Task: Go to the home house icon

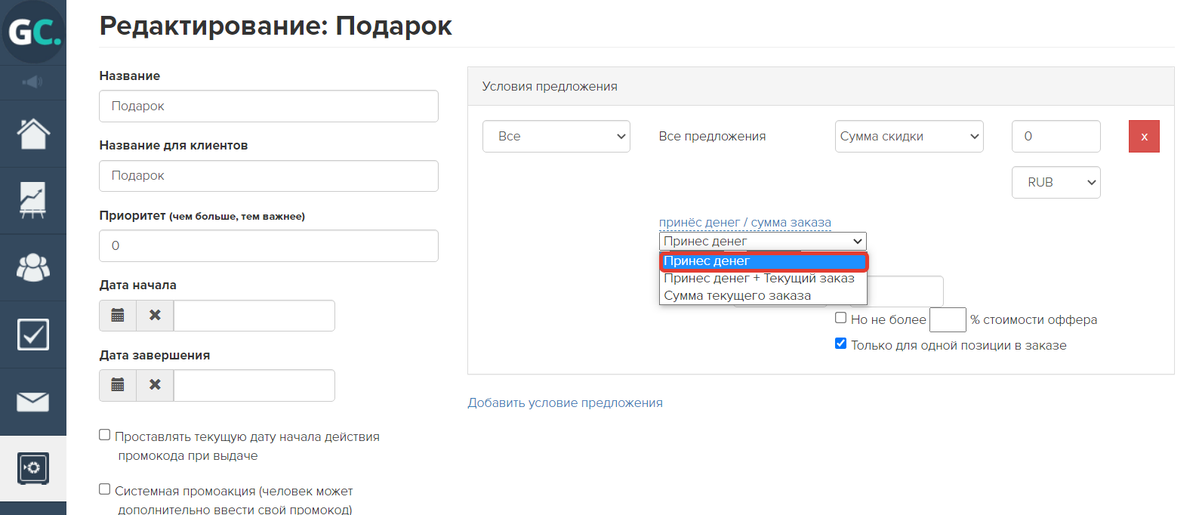Action: coord(33,134)
